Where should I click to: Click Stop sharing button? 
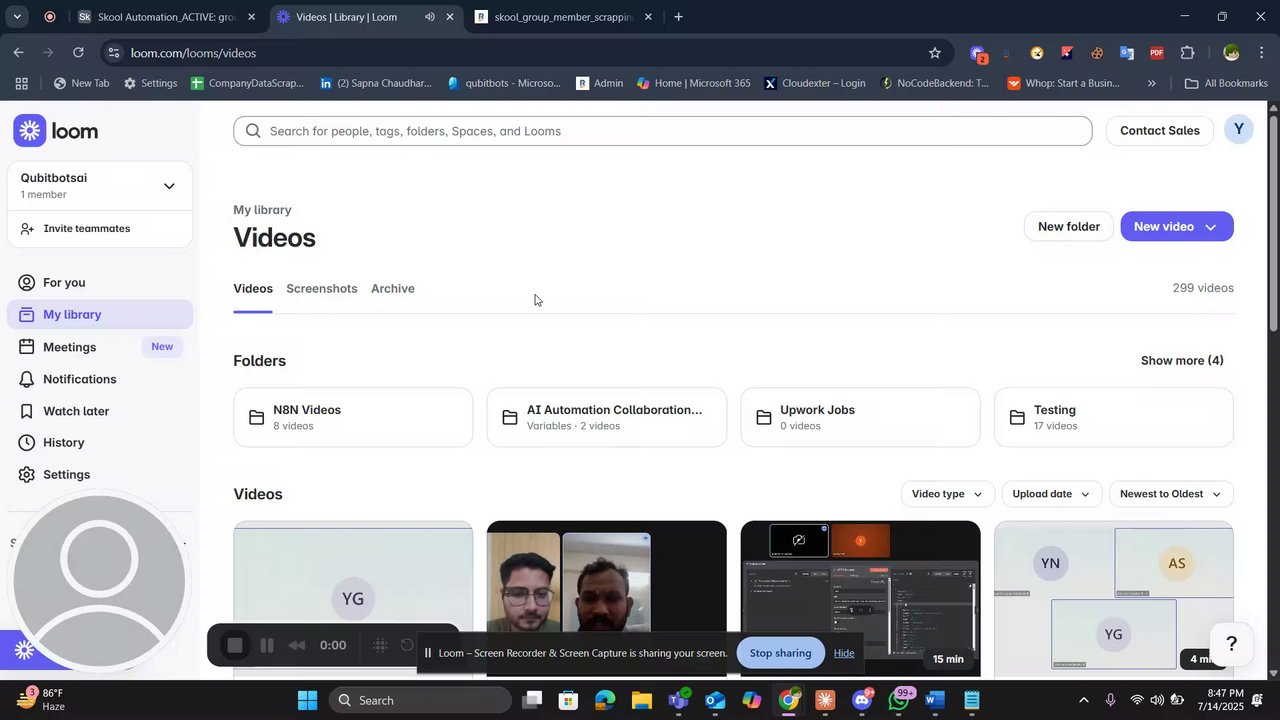click(x=780, y=653)
